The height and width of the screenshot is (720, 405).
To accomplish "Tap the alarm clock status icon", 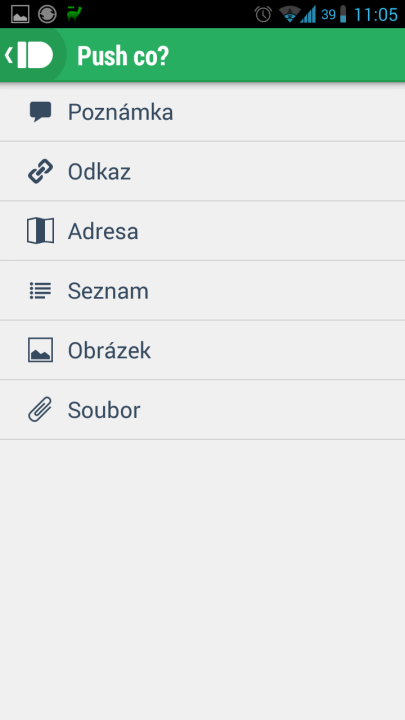I will pos(264,14).
